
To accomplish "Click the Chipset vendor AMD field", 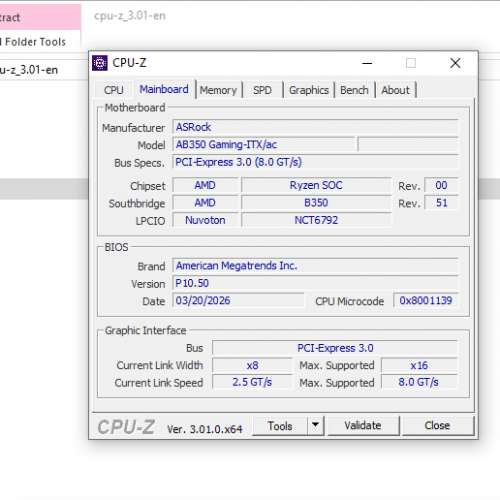I will (206, 185).
